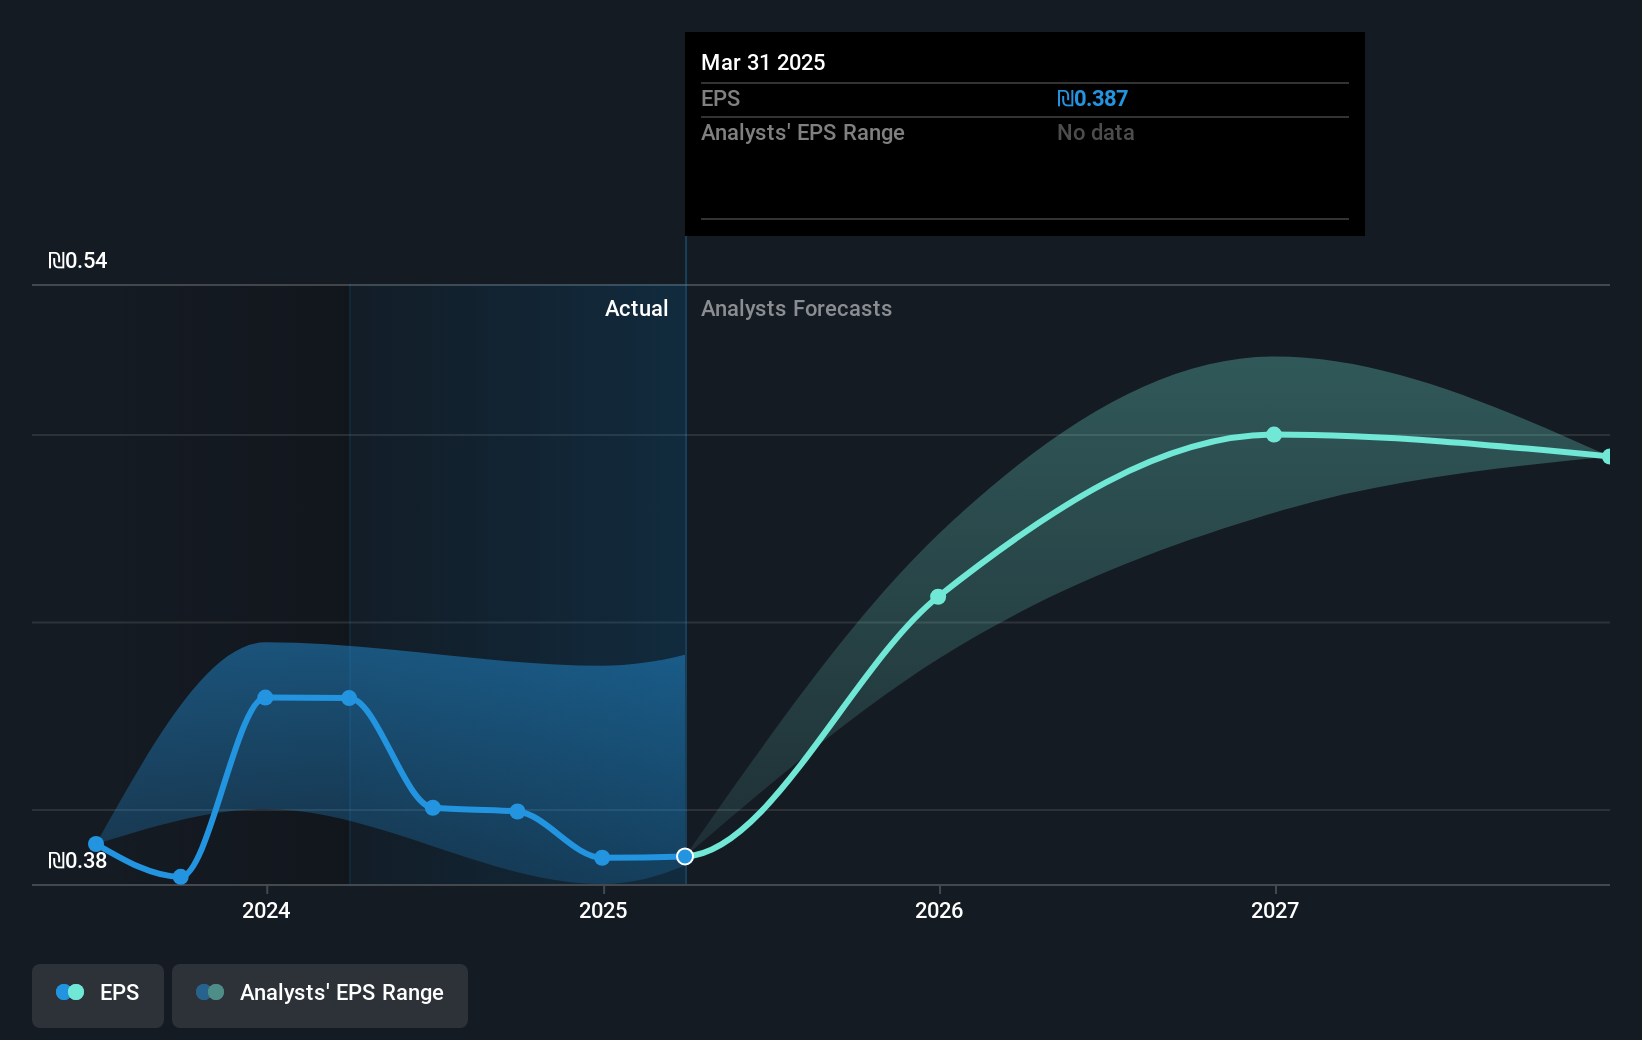Viewport: 1642px width, 1040px height.
Task: Click the EPS data point at 2025
Action: [602, 857]
